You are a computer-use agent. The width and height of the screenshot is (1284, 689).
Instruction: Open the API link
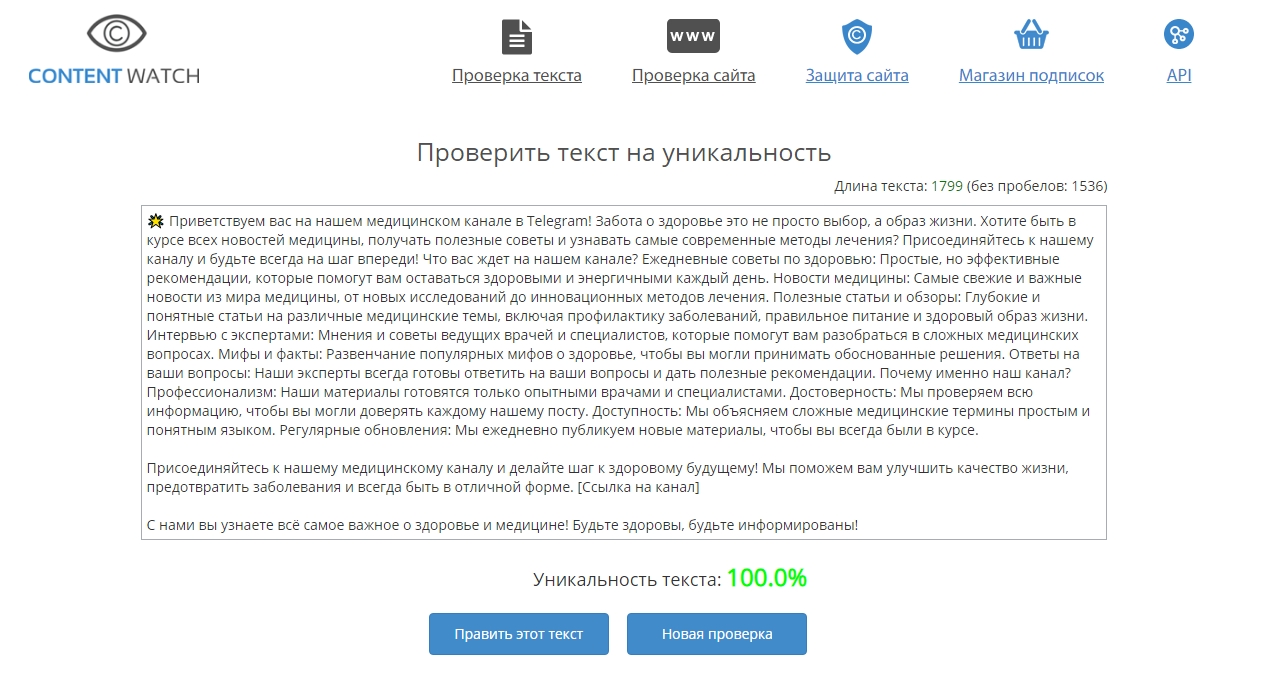[x=1179, y=76]
